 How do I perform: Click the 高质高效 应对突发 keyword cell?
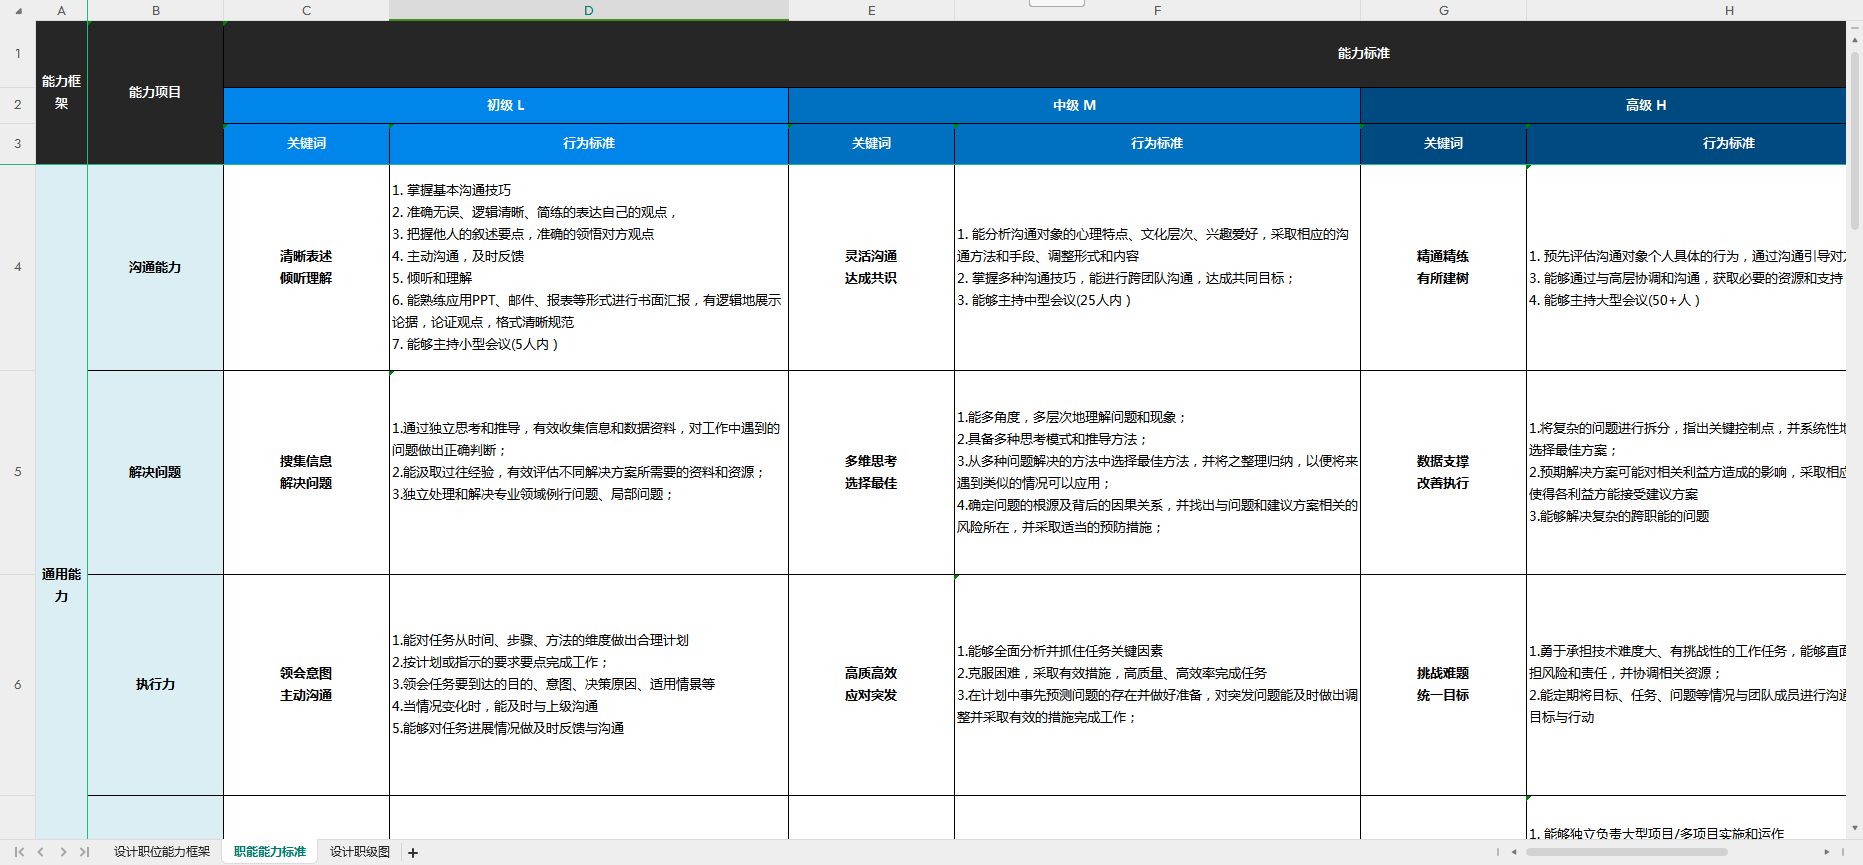(872, 685)
